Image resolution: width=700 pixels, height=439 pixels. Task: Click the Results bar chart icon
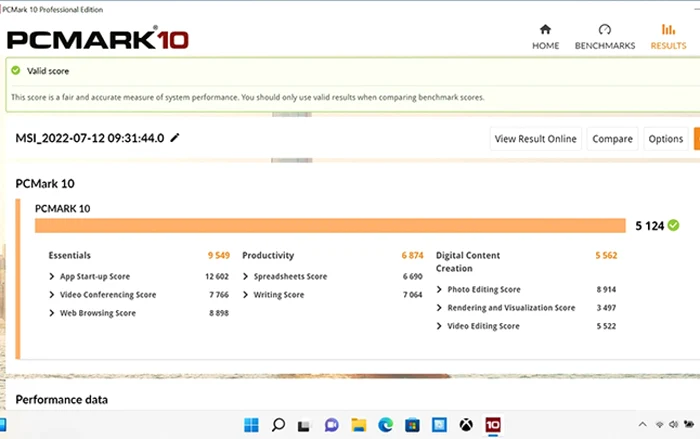click(668, 29)
